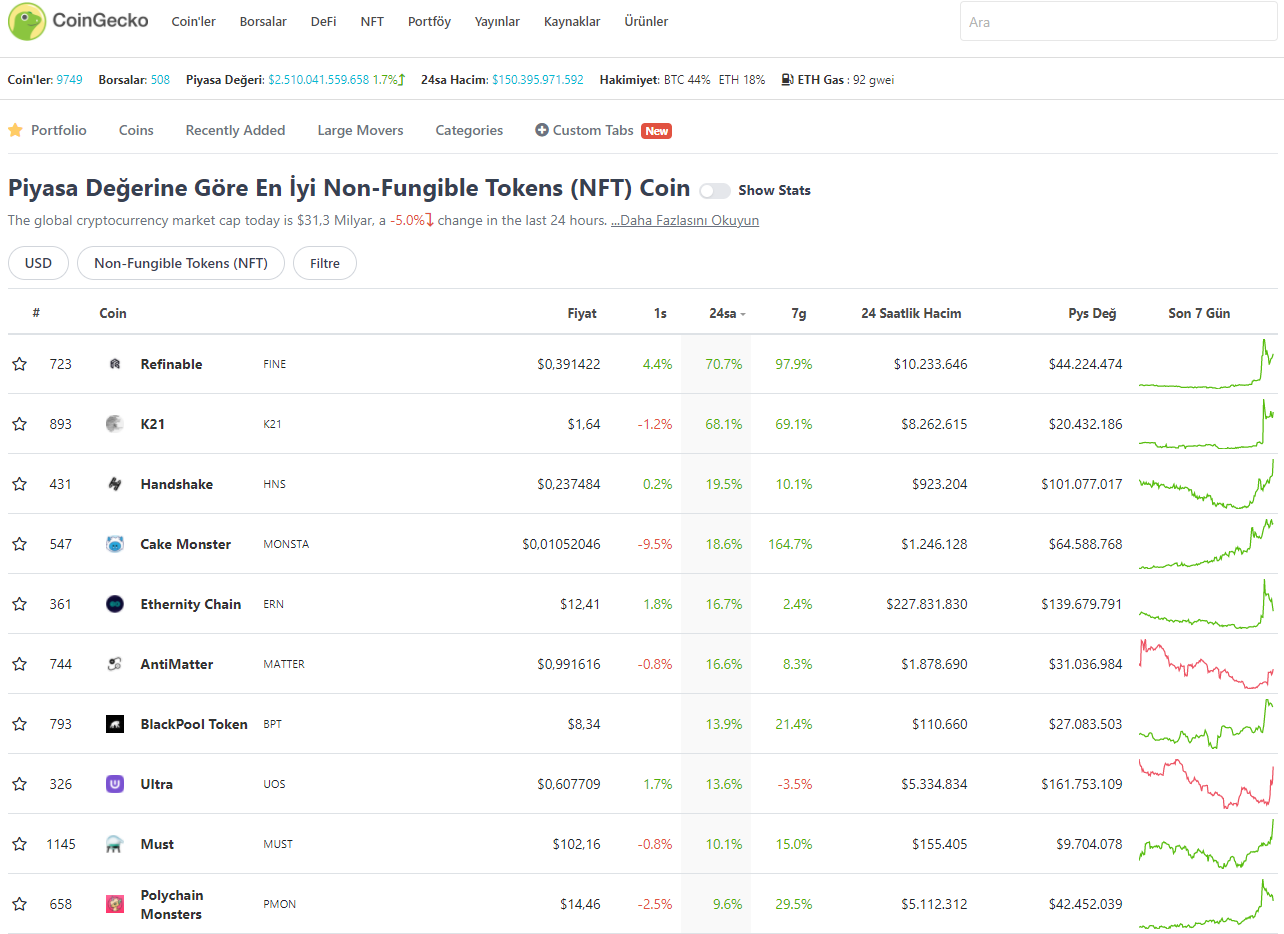Click the Cake Monster coin logo icon
Screen dimensions: 1284x934
pos(115,544)
